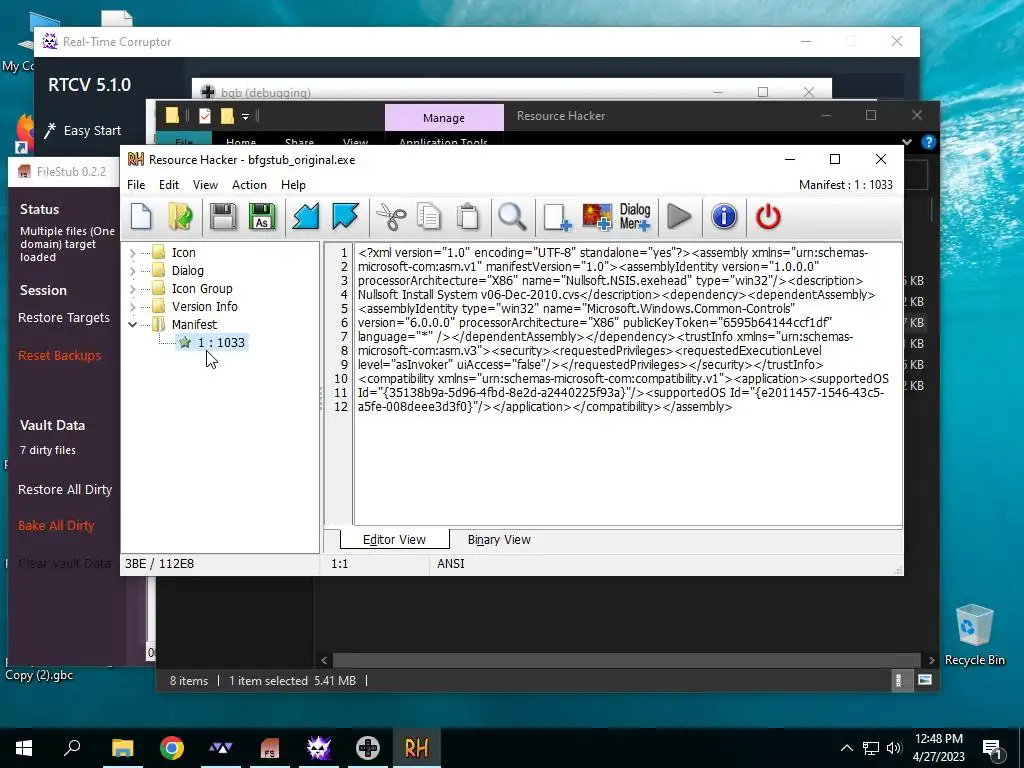Click 'ANSI' in the status bar

(x=451, y=564)
